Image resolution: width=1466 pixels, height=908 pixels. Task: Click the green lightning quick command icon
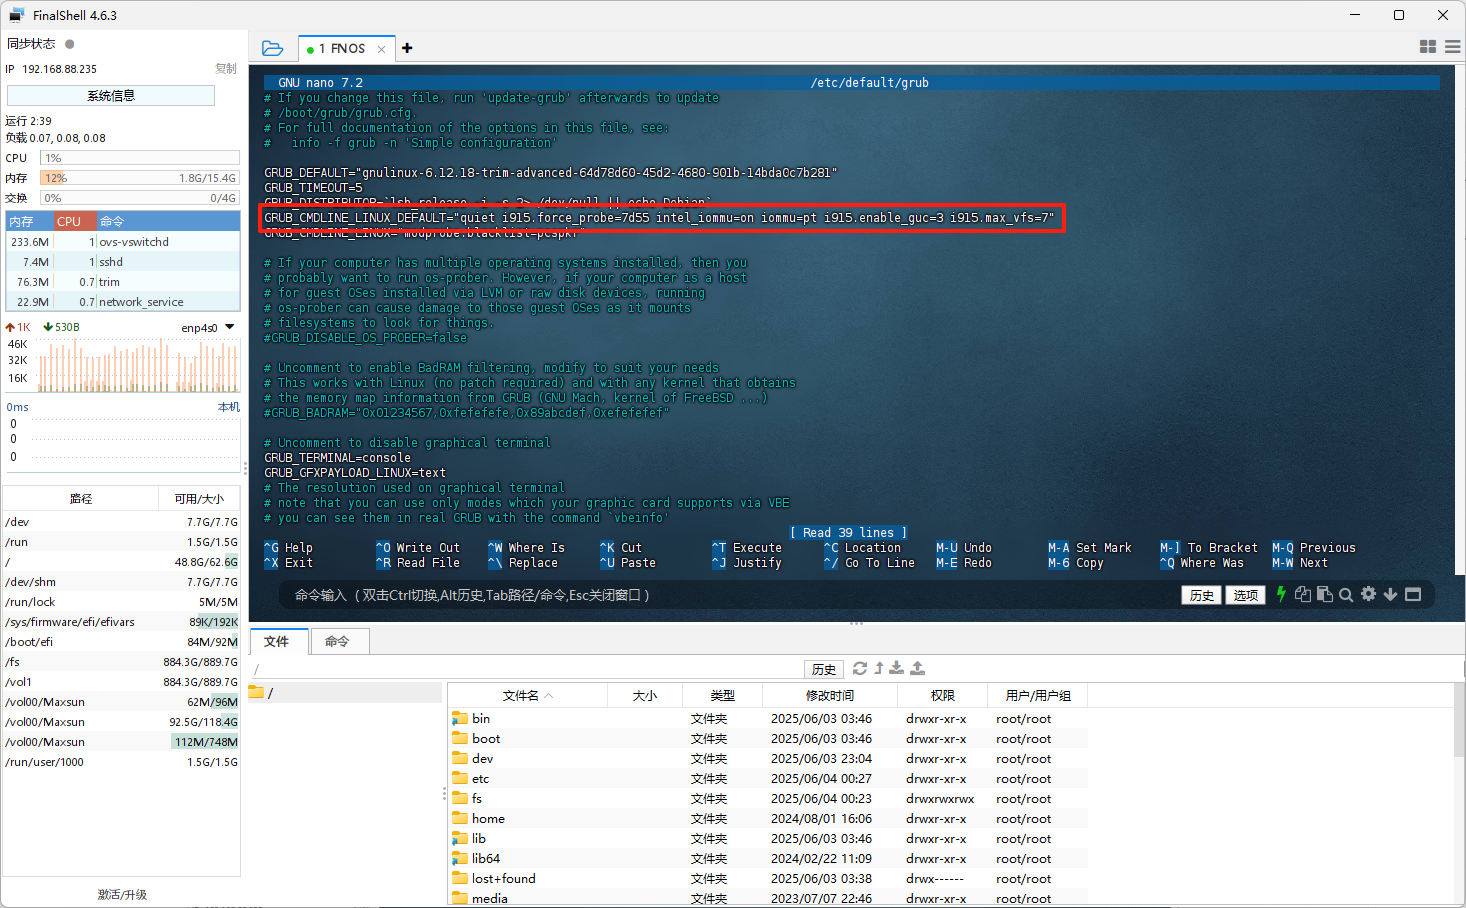pos(1281,594)
